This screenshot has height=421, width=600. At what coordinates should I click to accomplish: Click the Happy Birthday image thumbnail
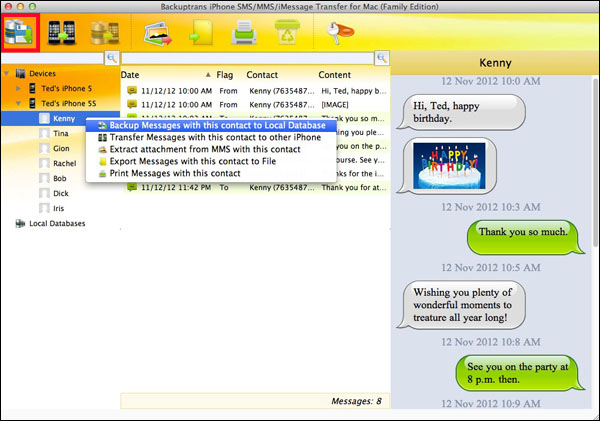coord(449,166)
